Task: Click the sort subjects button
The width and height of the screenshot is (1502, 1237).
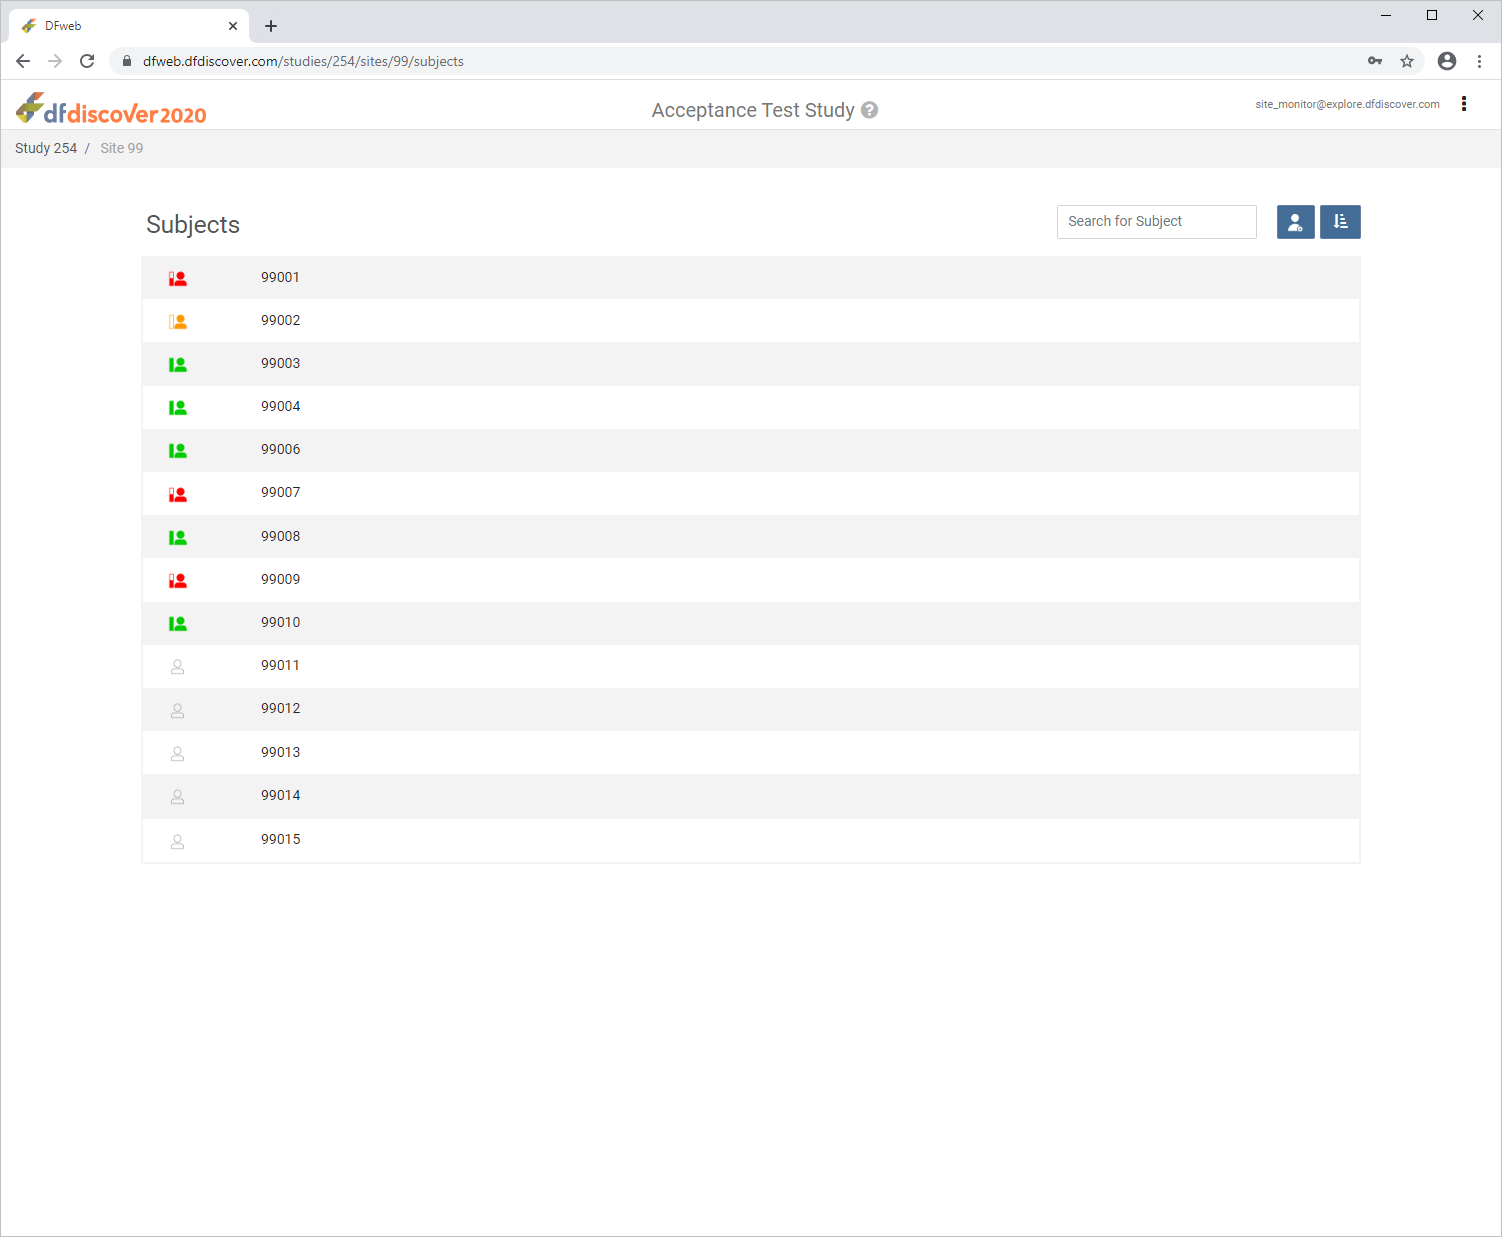Action: tap(1340, 222)
